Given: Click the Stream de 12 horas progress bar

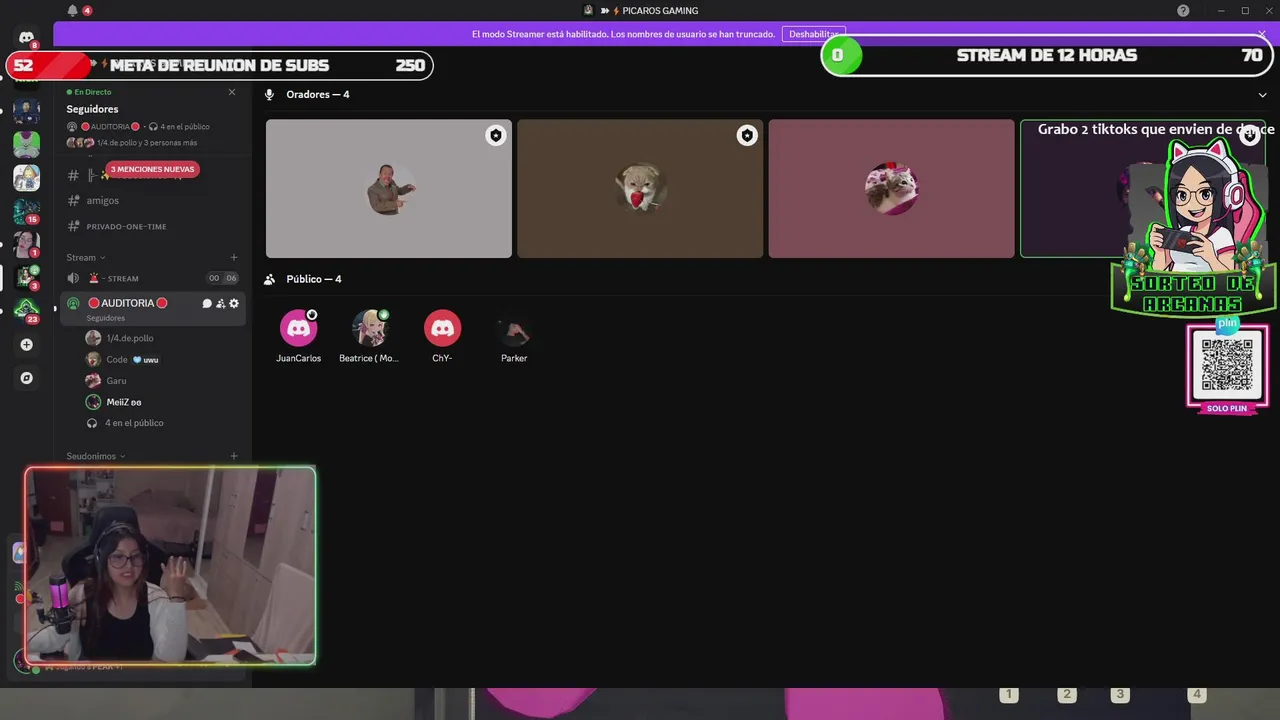Looking at the screenshot, I should pyautogui.click(x=1046, y=55).
